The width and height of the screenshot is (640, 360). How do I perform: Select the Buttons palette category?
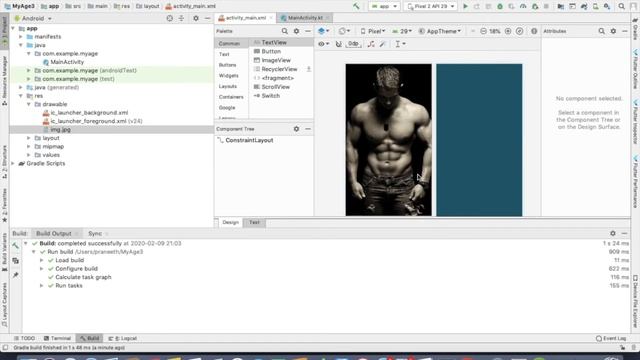coord(227,65)
